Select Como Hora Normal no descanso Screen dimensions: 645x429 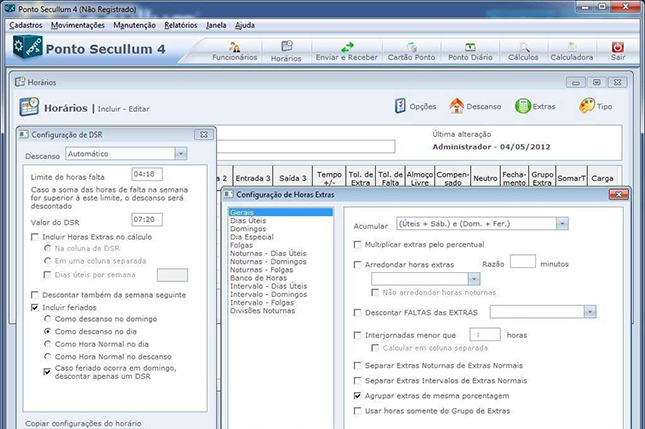coord(48,356)
